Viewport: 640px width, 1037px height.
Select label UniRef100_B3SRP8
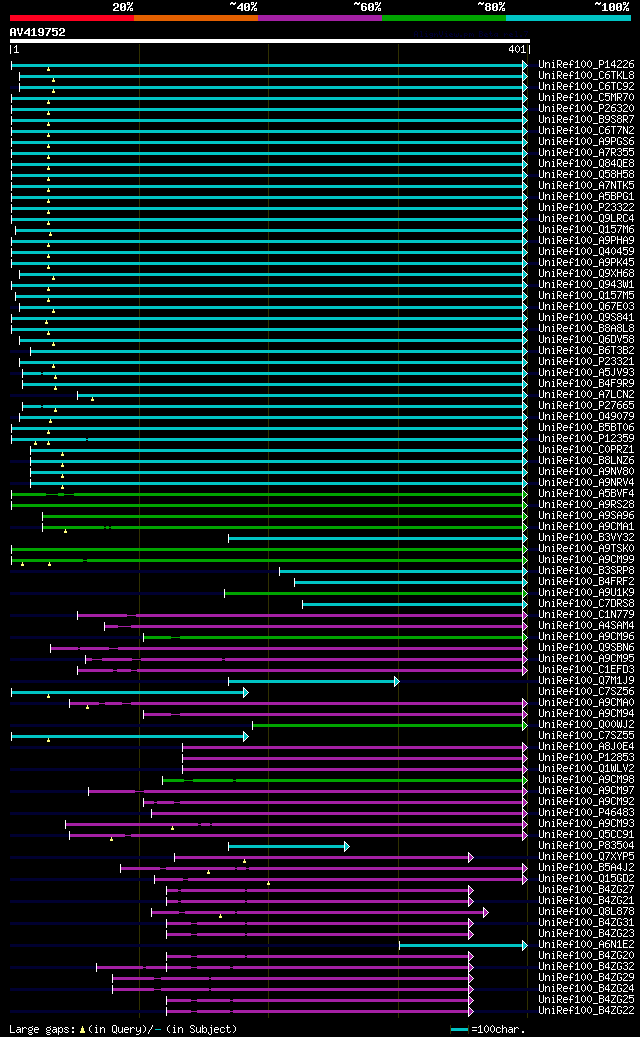(x=586, y=570)
